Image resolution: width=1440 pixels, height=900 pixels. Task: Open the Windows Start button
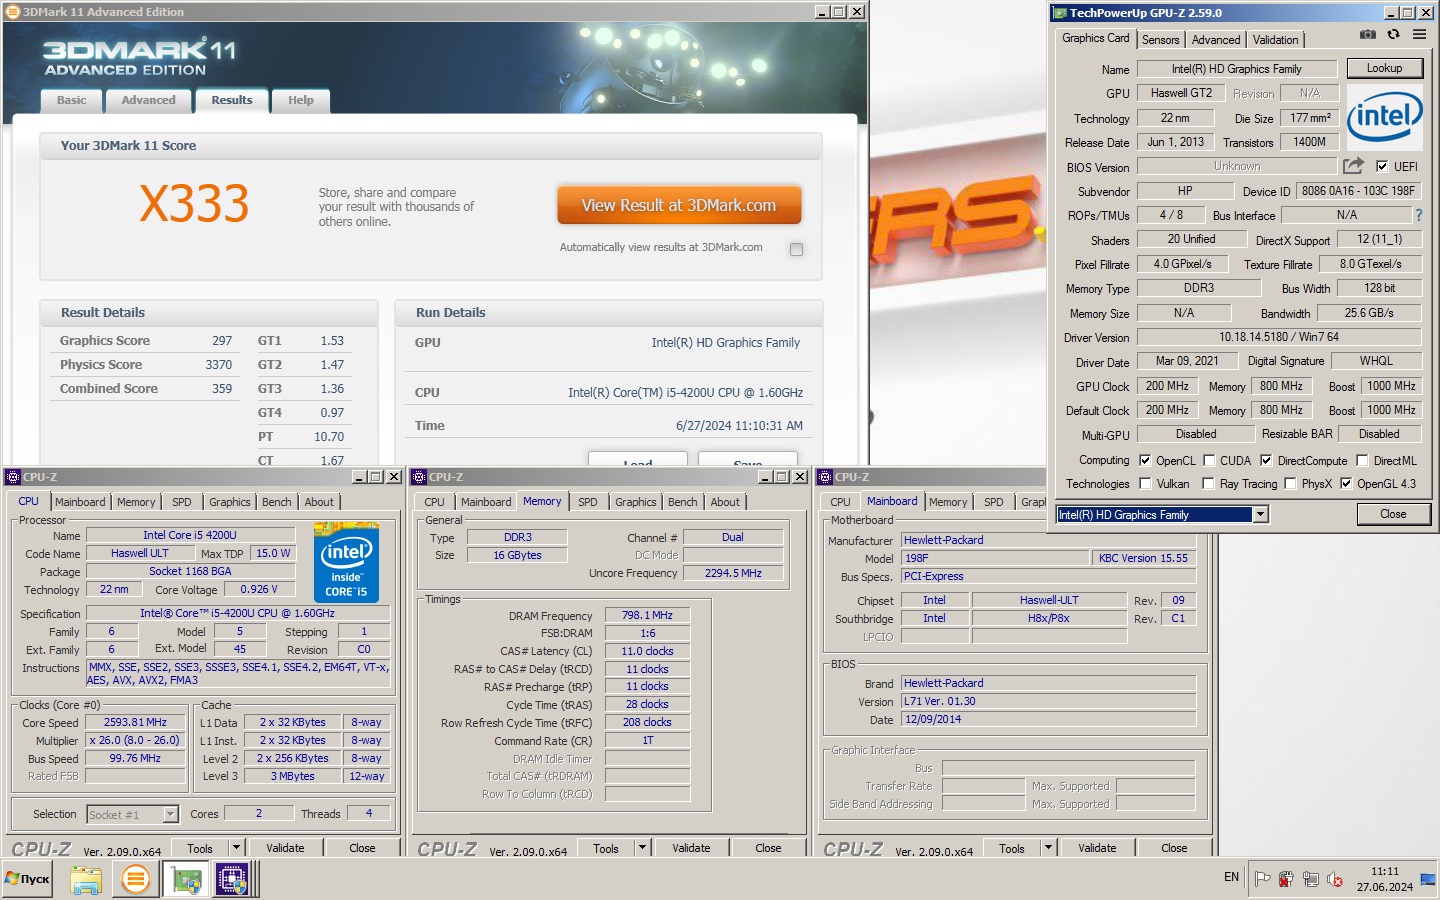point(27,879)
